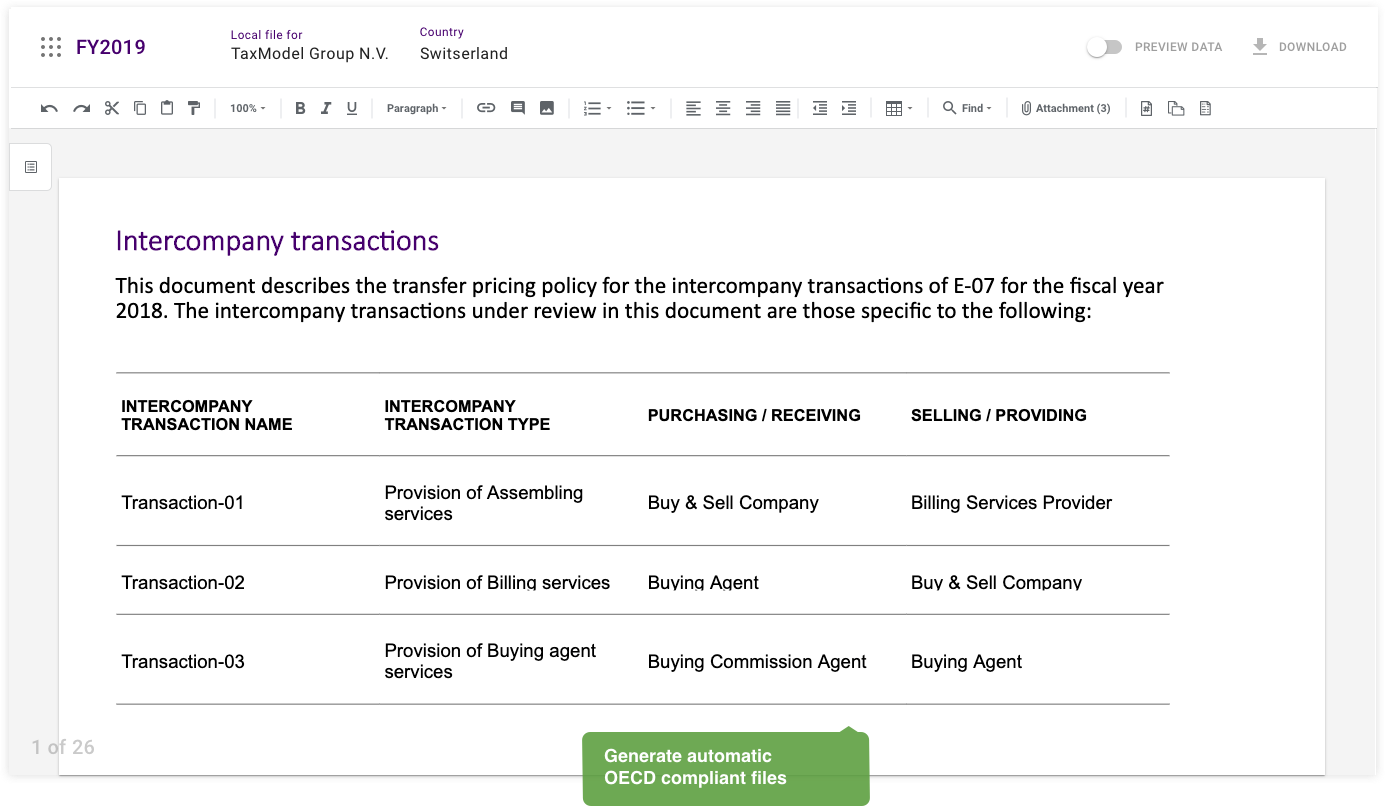Viewport: 1385px width, 806px height.
Task: Undo the last edit
Action: point(49,108)
